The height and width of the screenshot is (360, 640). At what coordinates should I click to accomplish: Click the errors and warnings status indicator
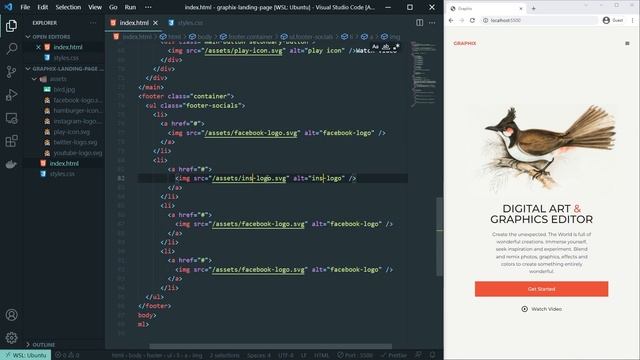coord(67,355)
